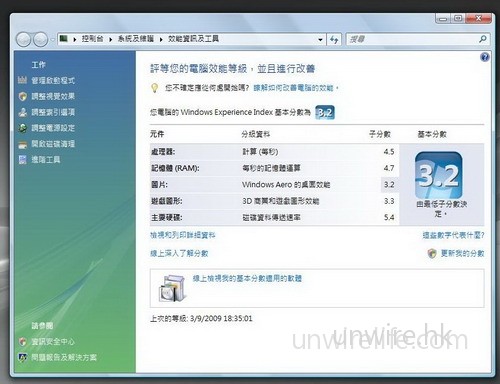Click the 3D 商用和遊戲圖形效能 description
The width and height of the screenshot is (500, 384).
pos(281,201)
